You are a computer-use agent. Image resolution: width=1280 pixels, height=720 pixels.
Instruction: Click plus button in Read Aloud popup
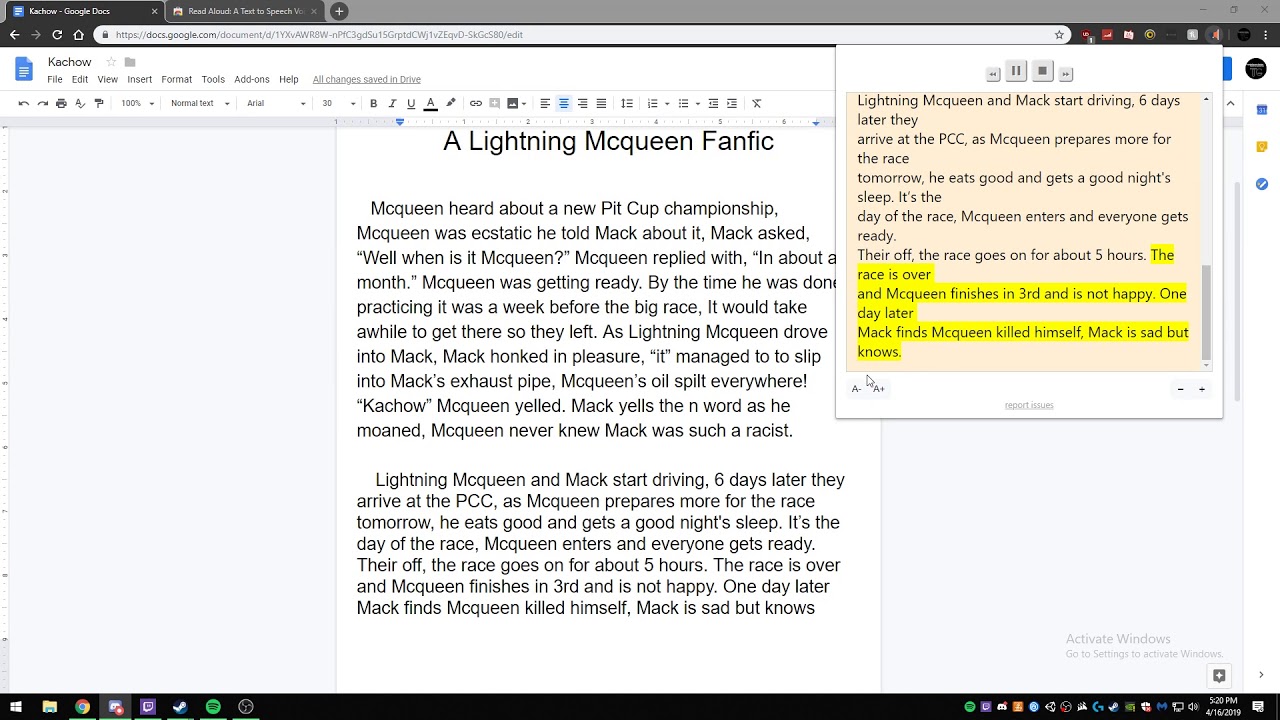1202,389
